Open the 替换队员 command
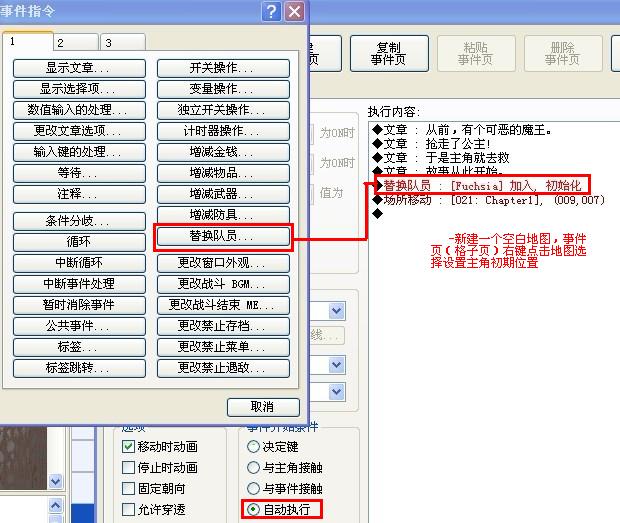Image resolution: width=620 pixels, height=523 pixels. point(223,236)
